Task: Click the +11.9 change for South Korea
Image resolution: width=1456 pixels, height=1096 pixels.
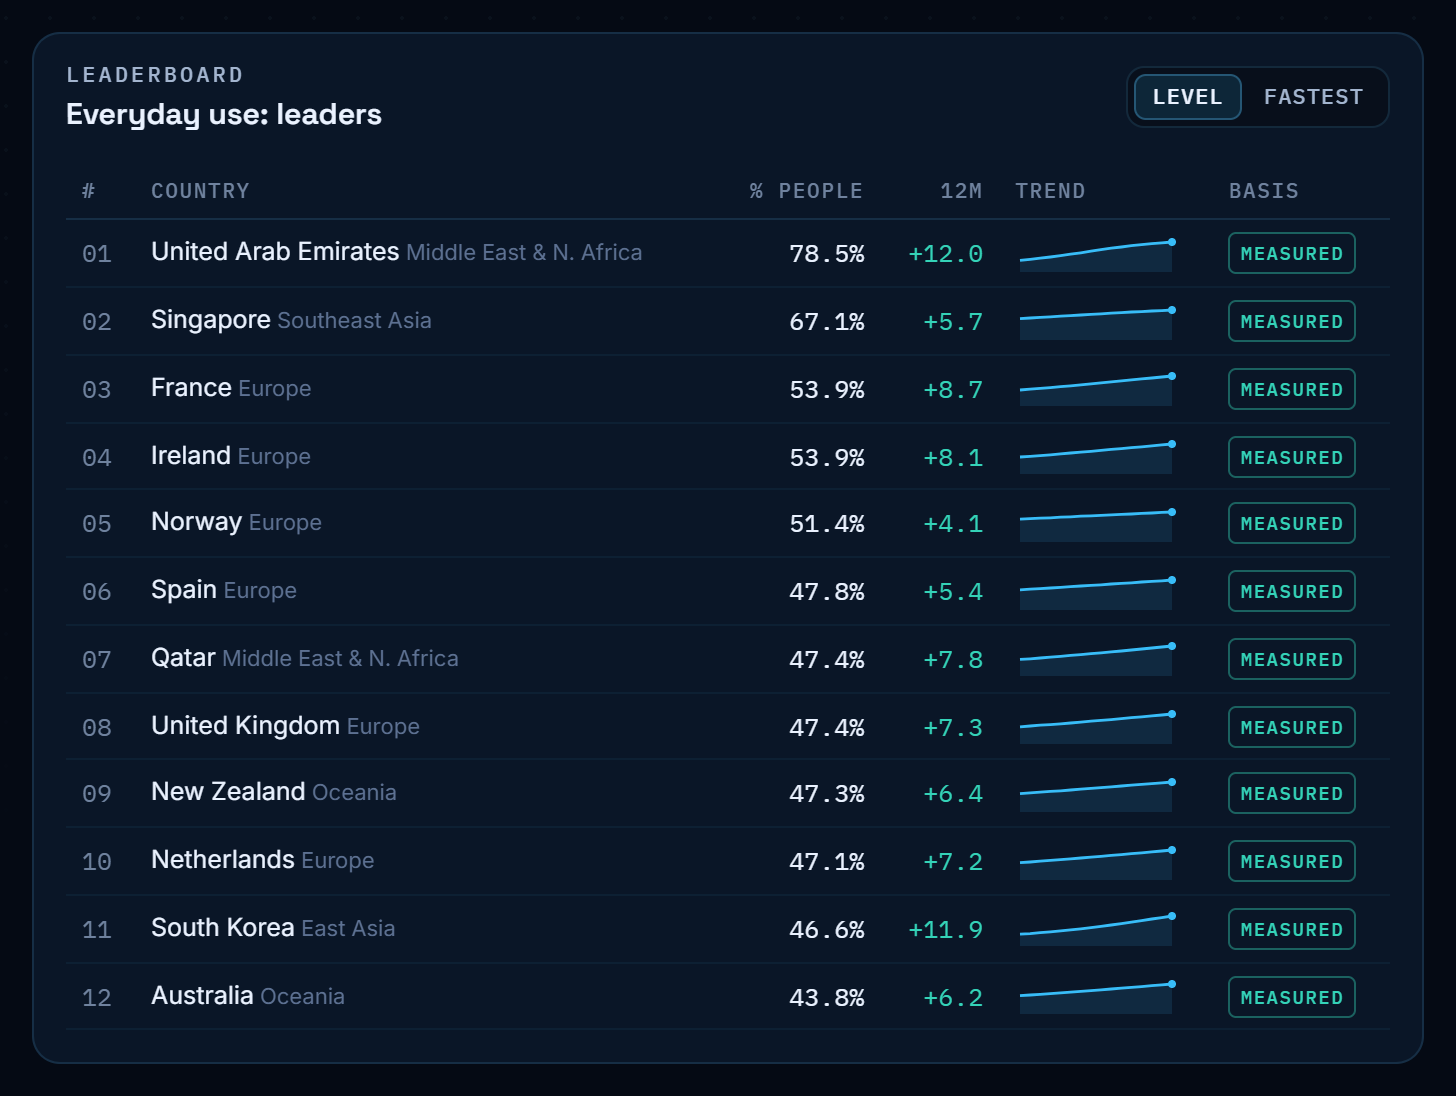Action: pos(945,930)
